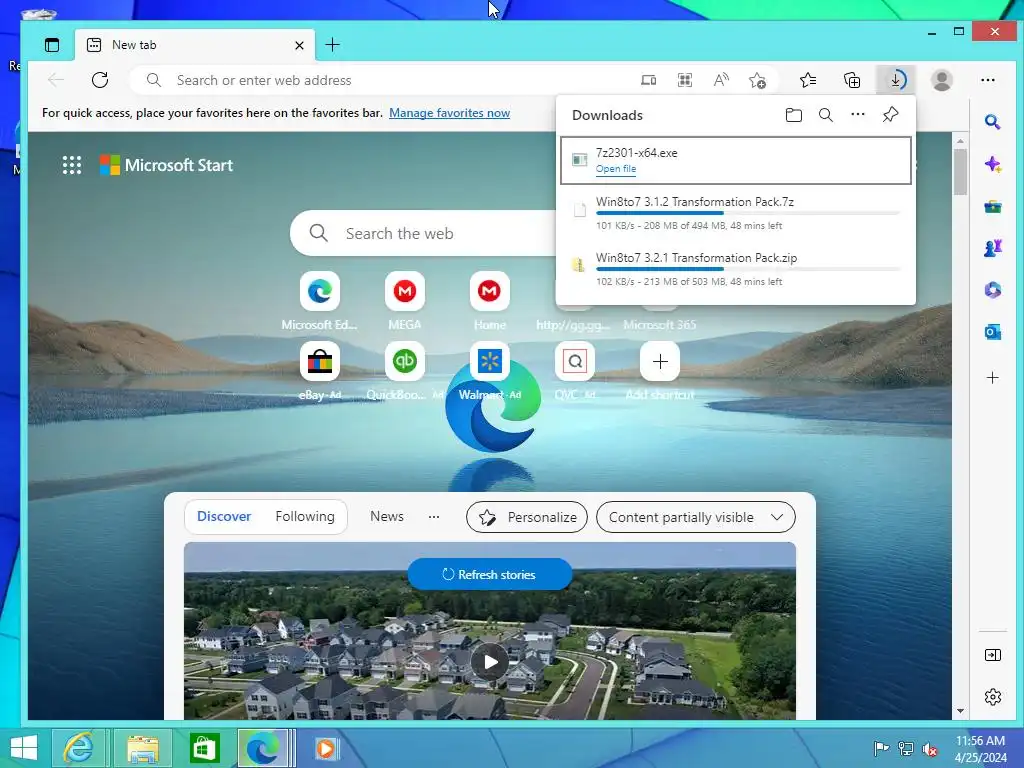Image resolution: width=1024 pixels, height=768 pixels.
Task: Open downloads folder icon in Downloads panel
Action: pos(793,115)
